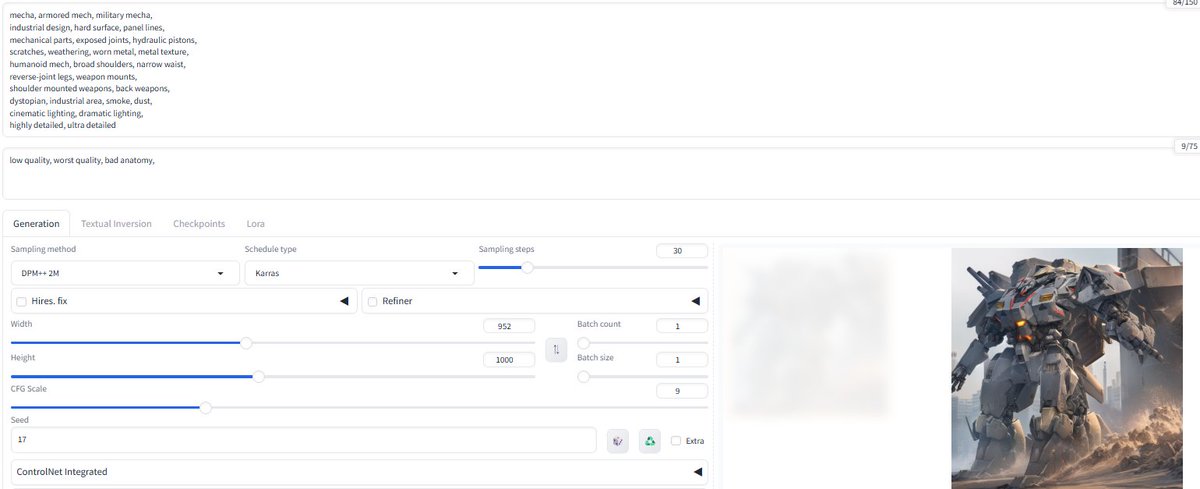The height and width of the screenshot is (489, 1200).
Task: Open the Sampling method dropdown
Action: [x=124, y=273]
